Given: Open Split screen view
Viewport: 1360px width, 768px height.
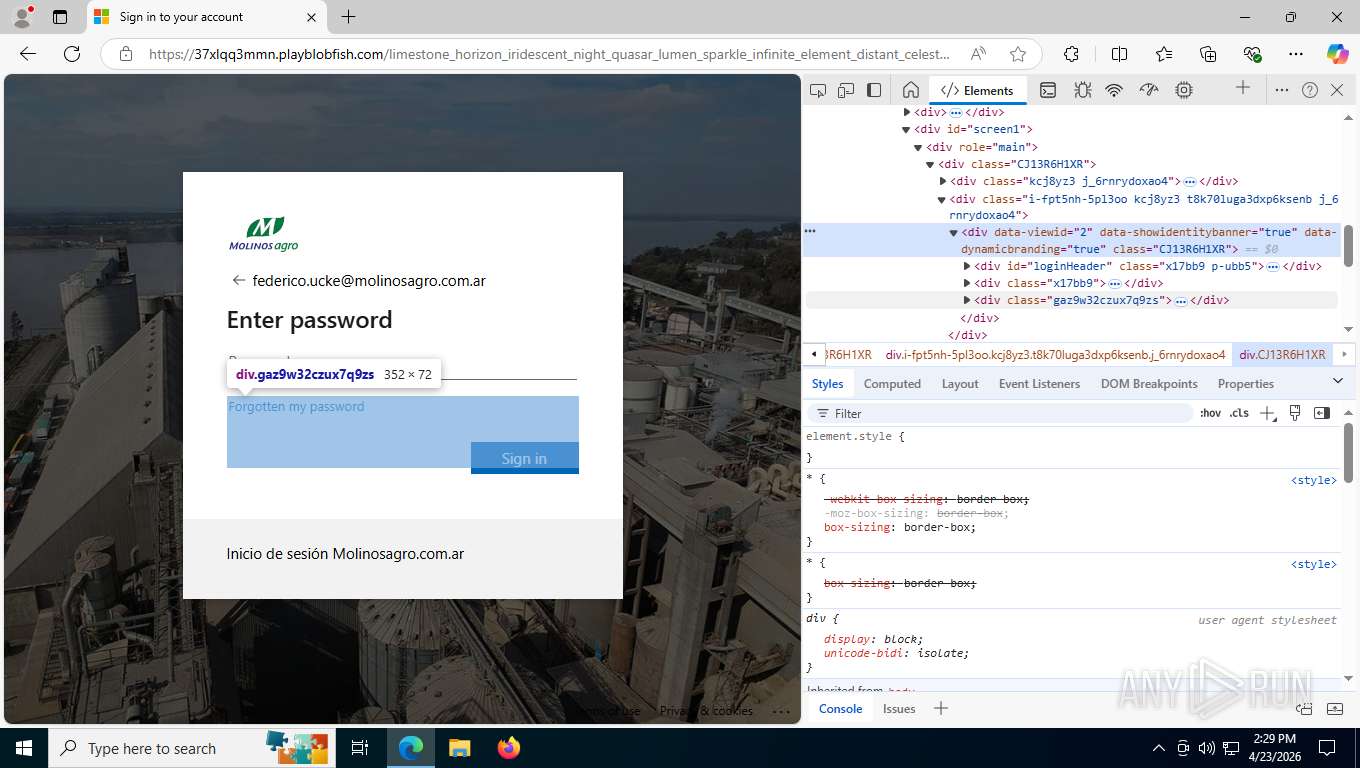Looking at the screenshot, I should (1119, 54).
